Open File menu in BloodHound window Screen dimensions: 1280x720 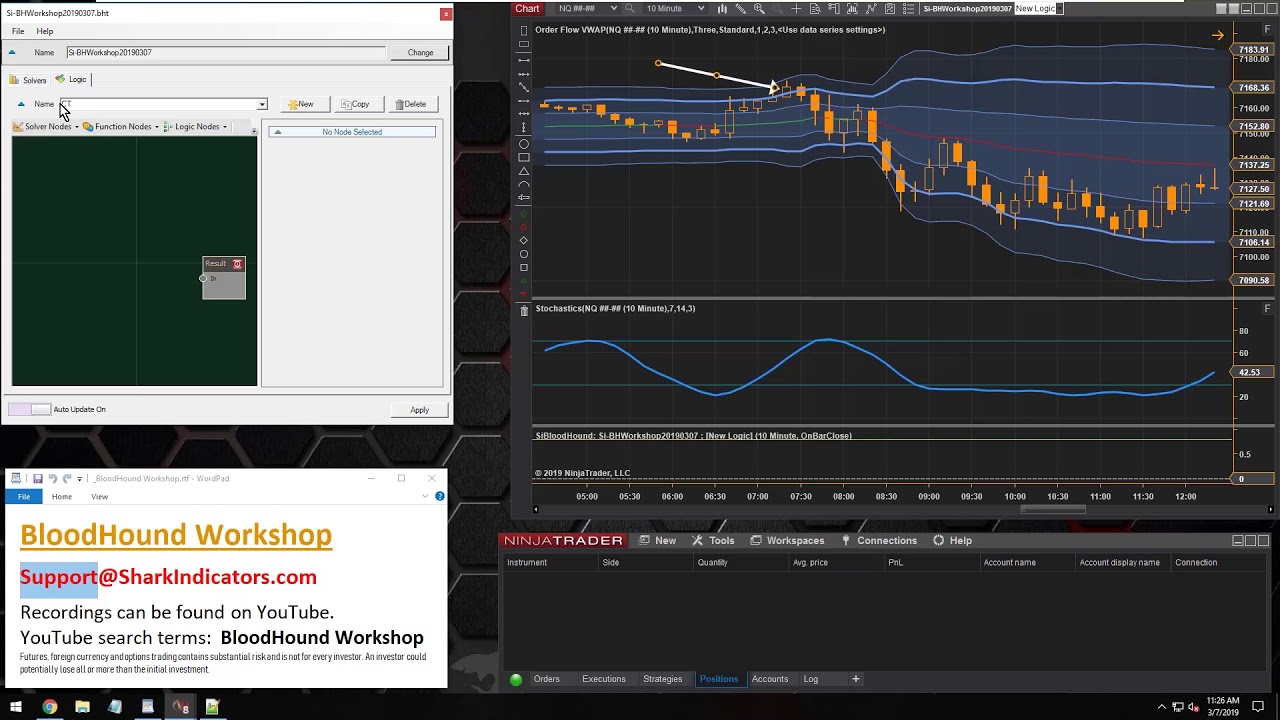point(18,31)
